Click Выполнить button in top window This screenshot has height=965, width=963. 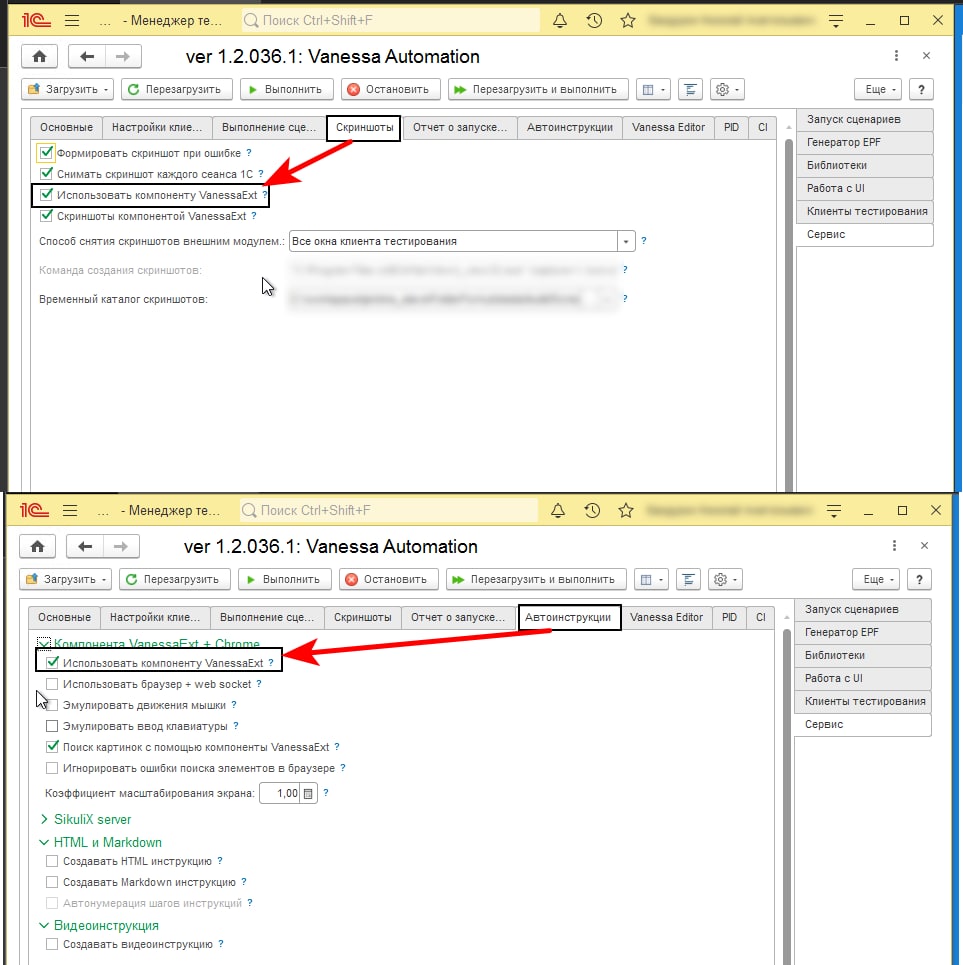(287, 89)
